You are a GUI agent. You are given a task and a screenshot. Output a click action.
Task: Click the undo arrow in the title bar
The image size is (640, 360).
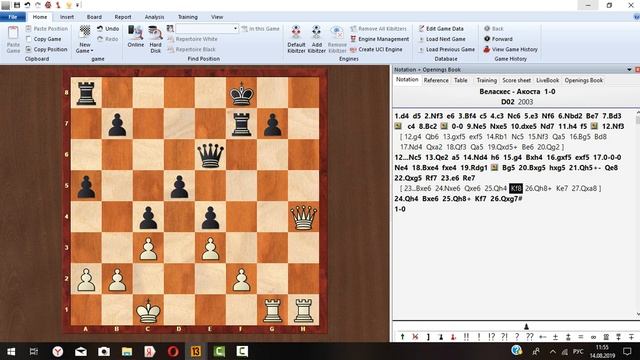point(27,5)
